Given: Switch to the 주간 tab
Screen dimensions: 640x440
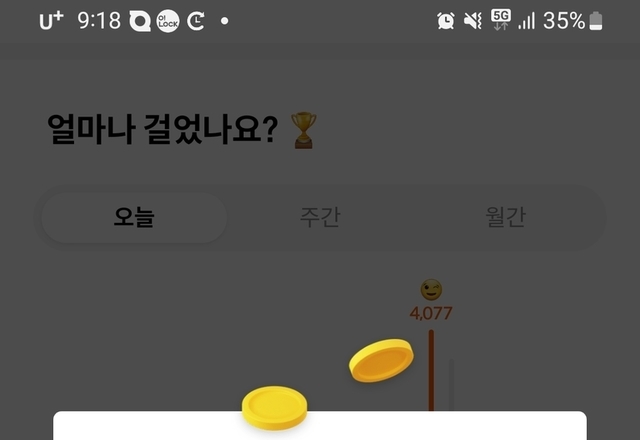Looking at the screenshot, I should pyautogui.click(x=320, y=218).
